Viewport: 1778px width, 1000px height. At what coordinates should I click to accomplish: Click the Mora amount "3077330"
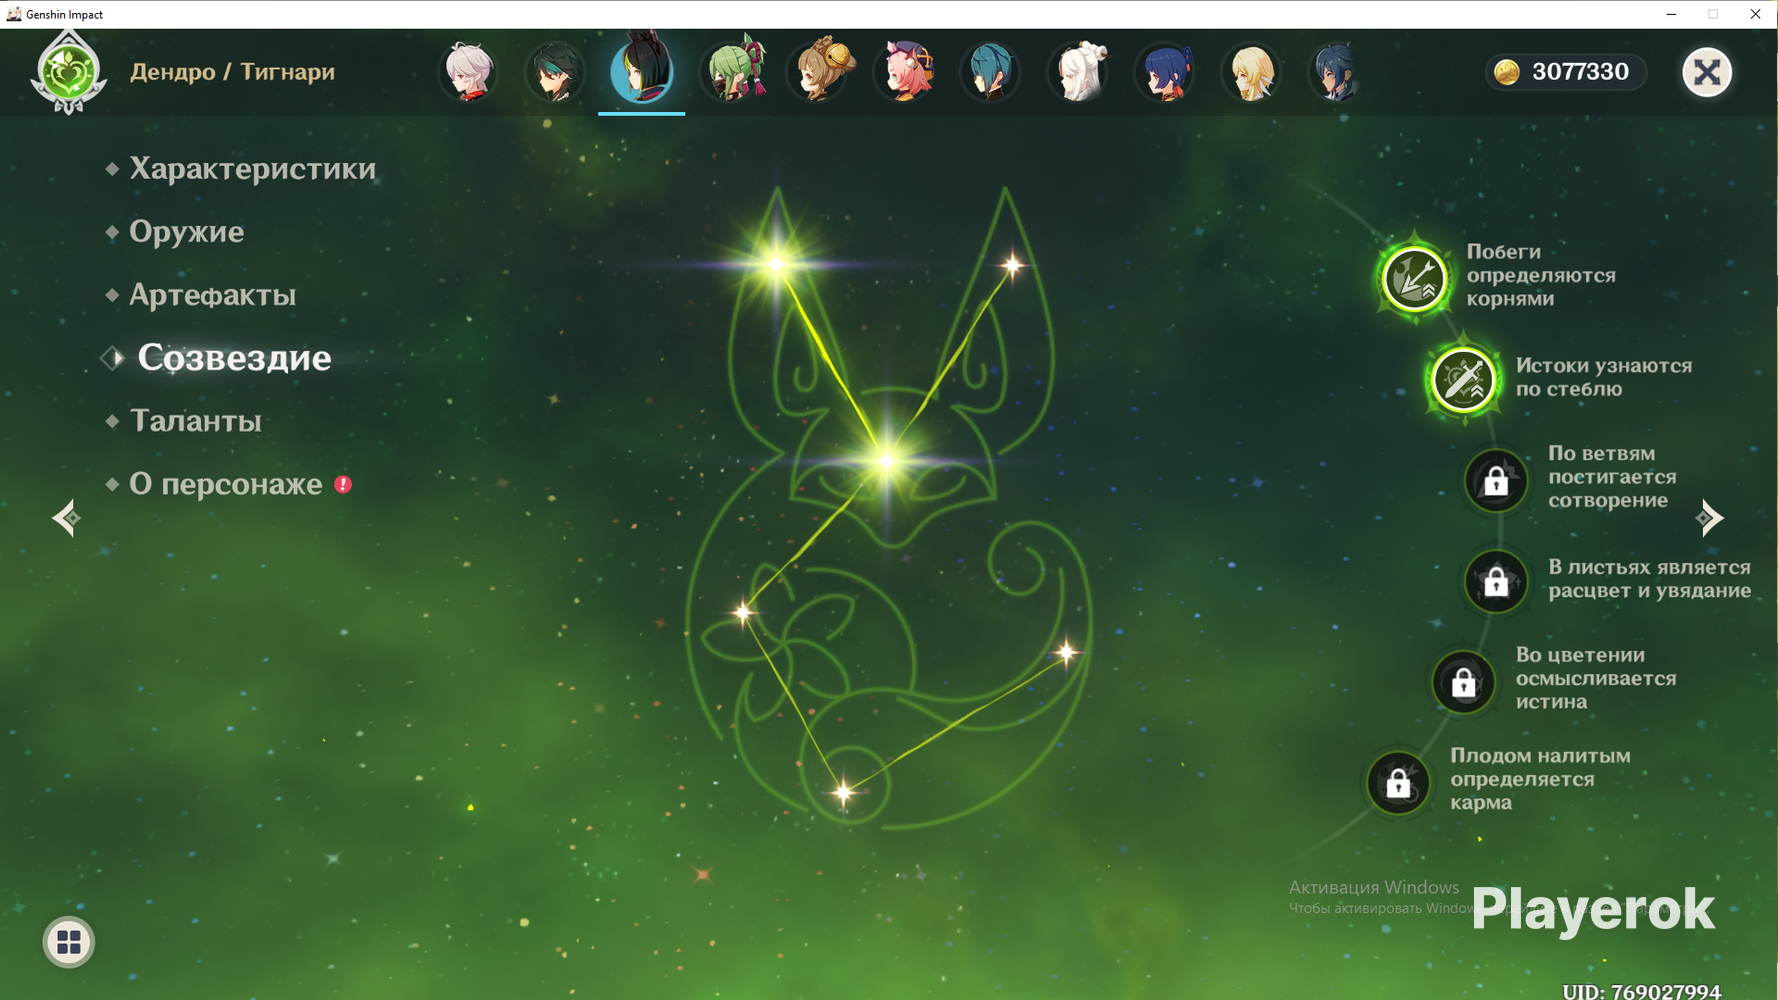[1580, 72]
